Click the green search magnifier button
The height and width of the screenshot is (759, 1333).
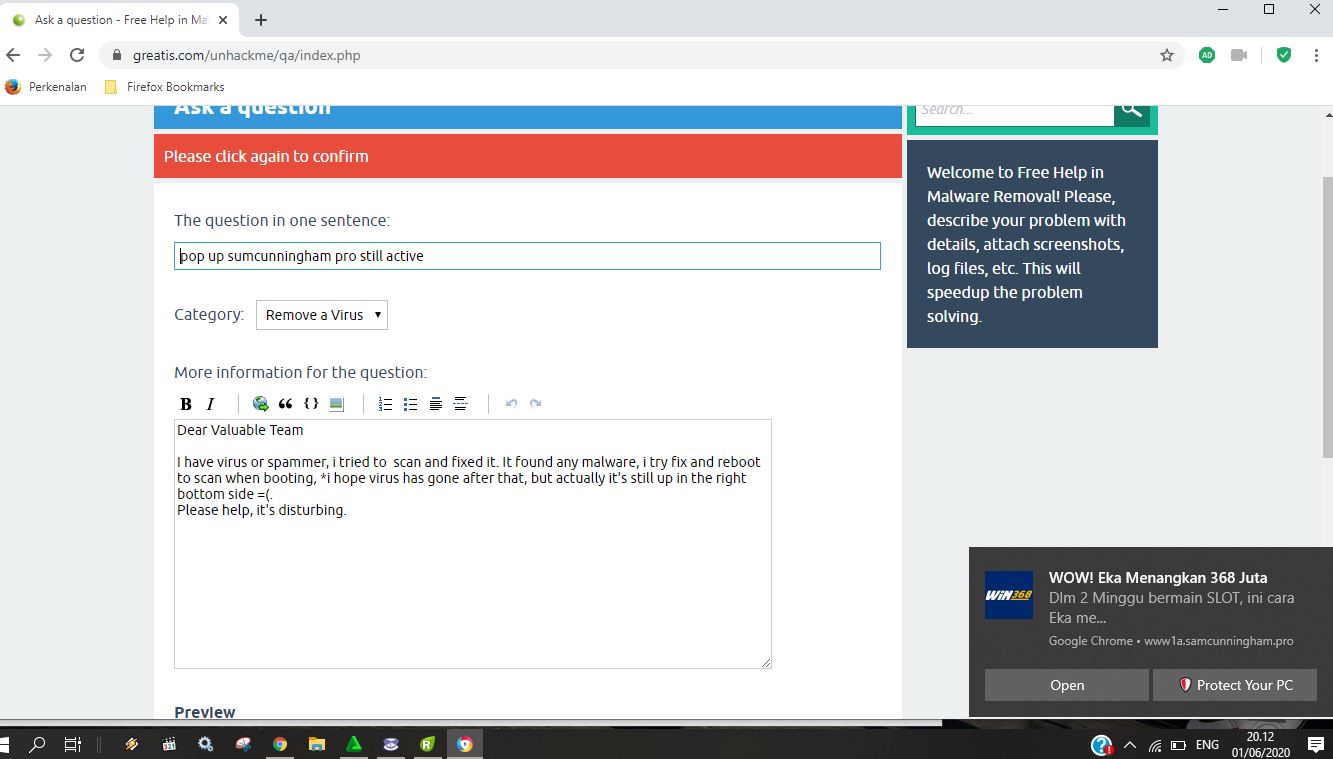tap(1131, 109)
